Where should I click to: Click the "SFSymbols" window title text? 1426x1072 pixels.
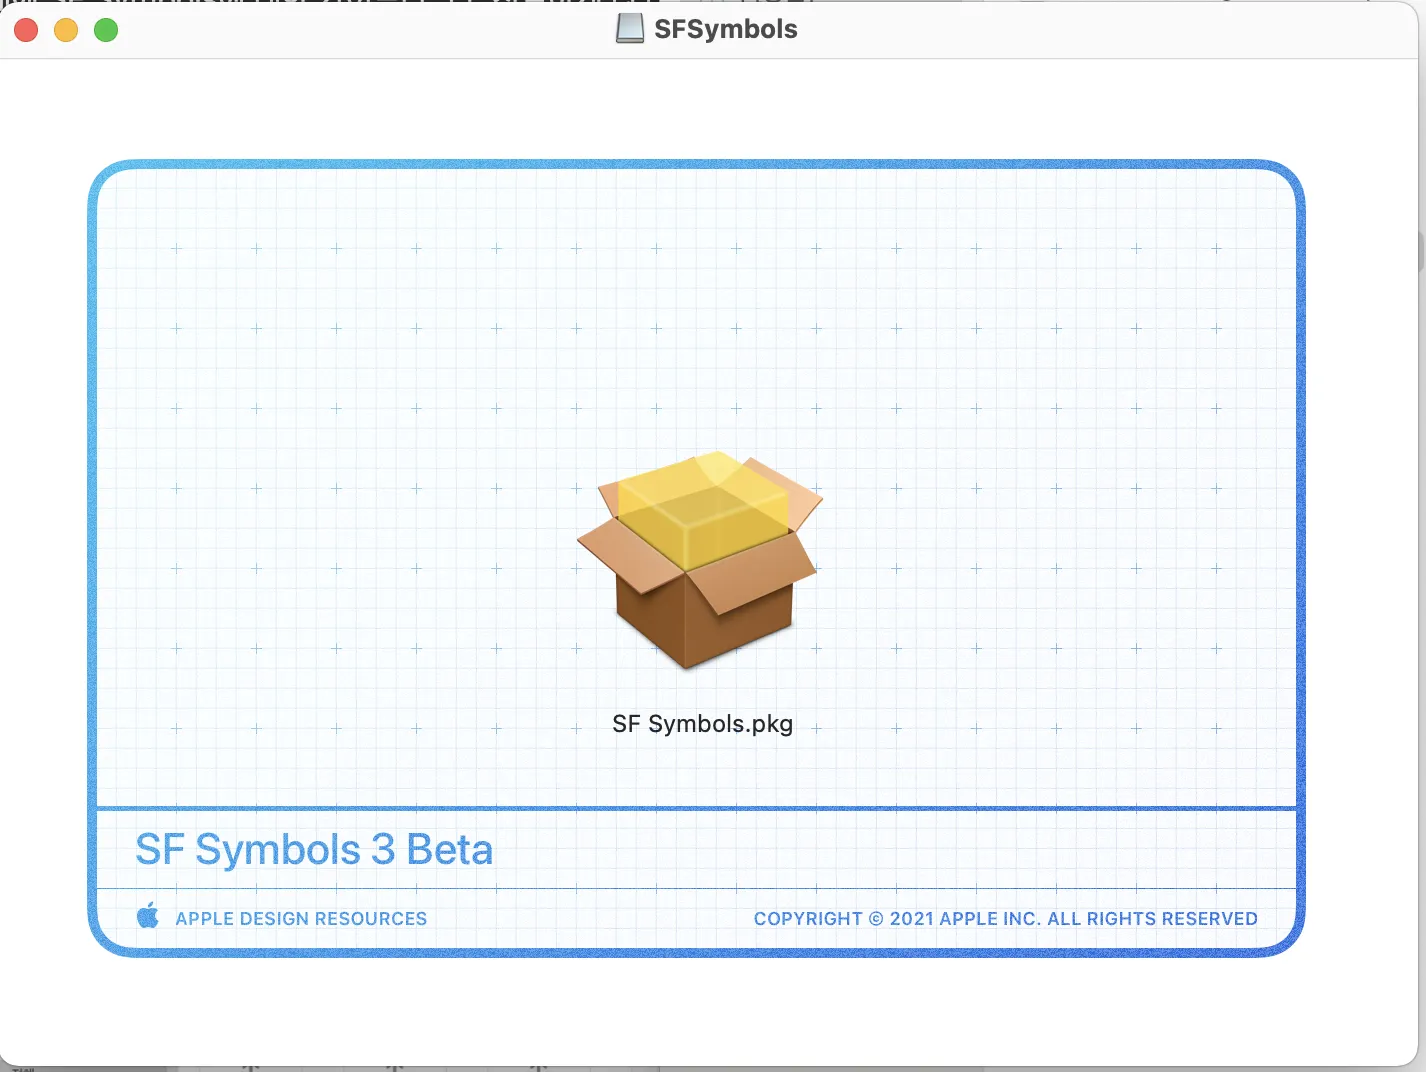pos(726,29)
